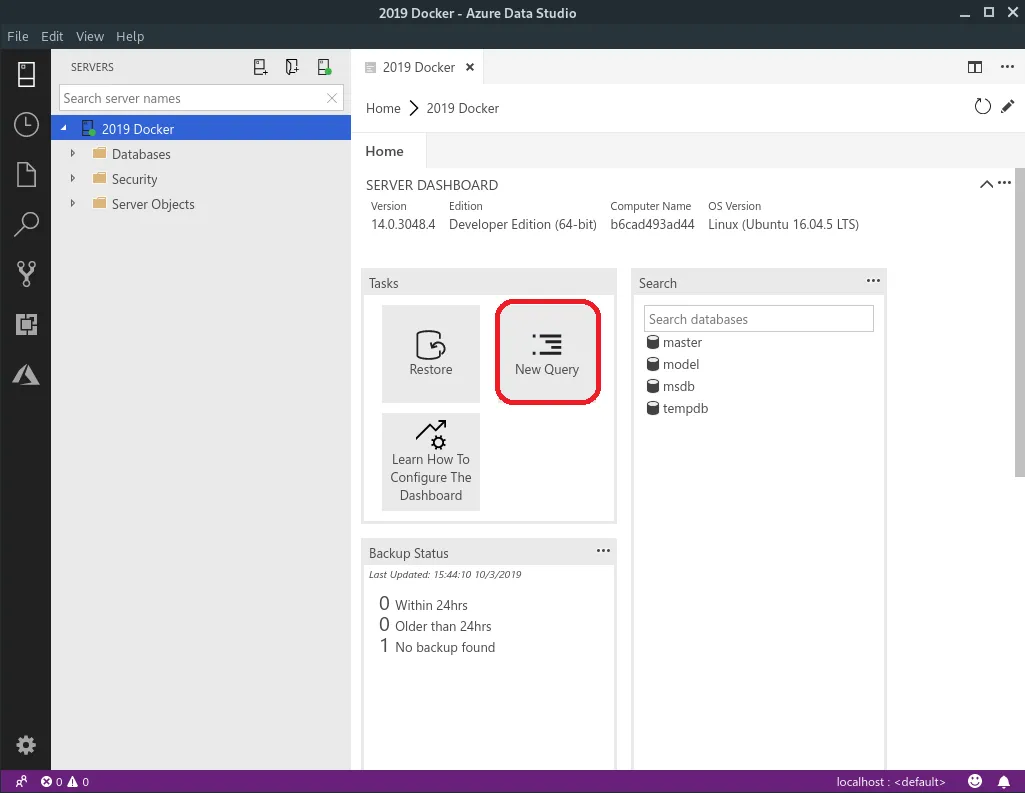The width and height of the screenshot is (1025, 793).
Task: Open the Azure resource view icon
Action: [x=26, y=375]
